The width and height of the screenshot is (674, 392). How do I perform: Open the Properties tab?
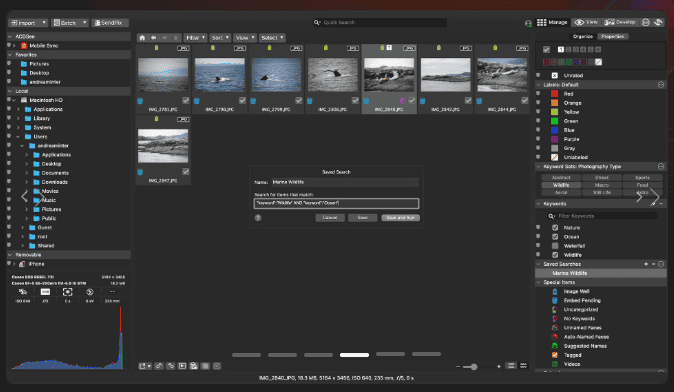coord(613,37)
